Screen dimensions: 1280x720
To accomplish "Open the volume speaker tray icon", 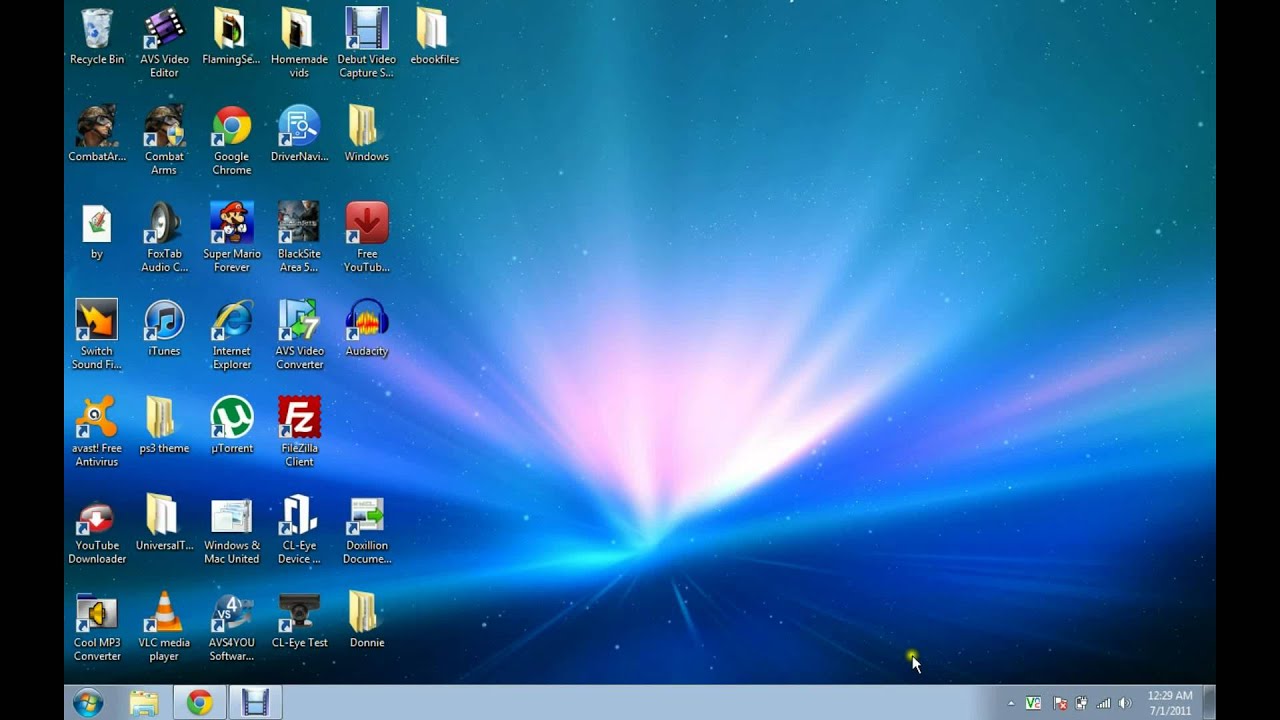I will click(1126, 703).
